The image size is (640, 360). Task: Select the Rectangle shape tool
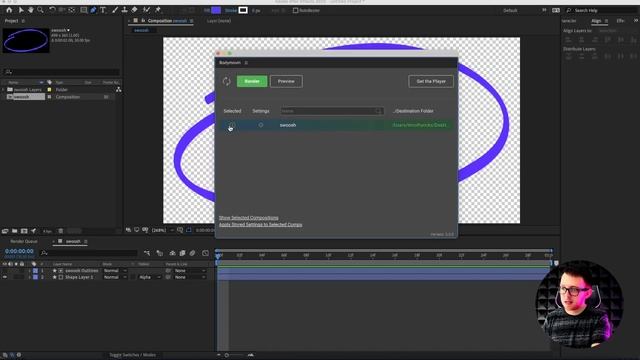(84, 10)
